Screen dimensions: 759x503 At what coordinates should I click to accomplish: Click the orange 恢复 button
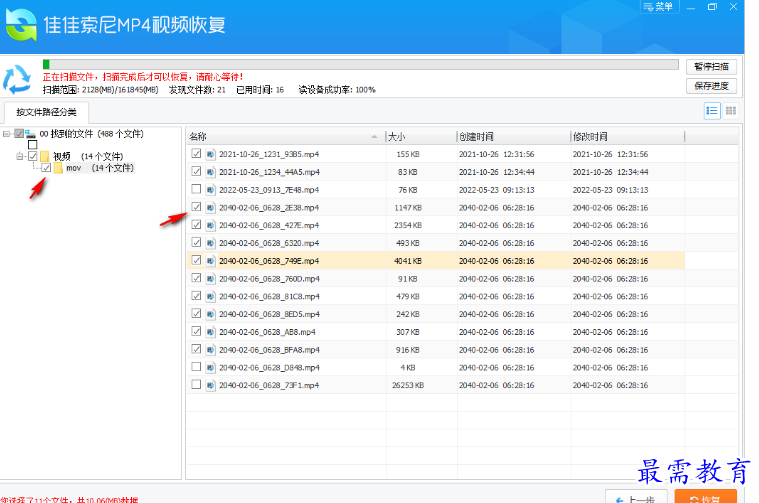point(706,498)
